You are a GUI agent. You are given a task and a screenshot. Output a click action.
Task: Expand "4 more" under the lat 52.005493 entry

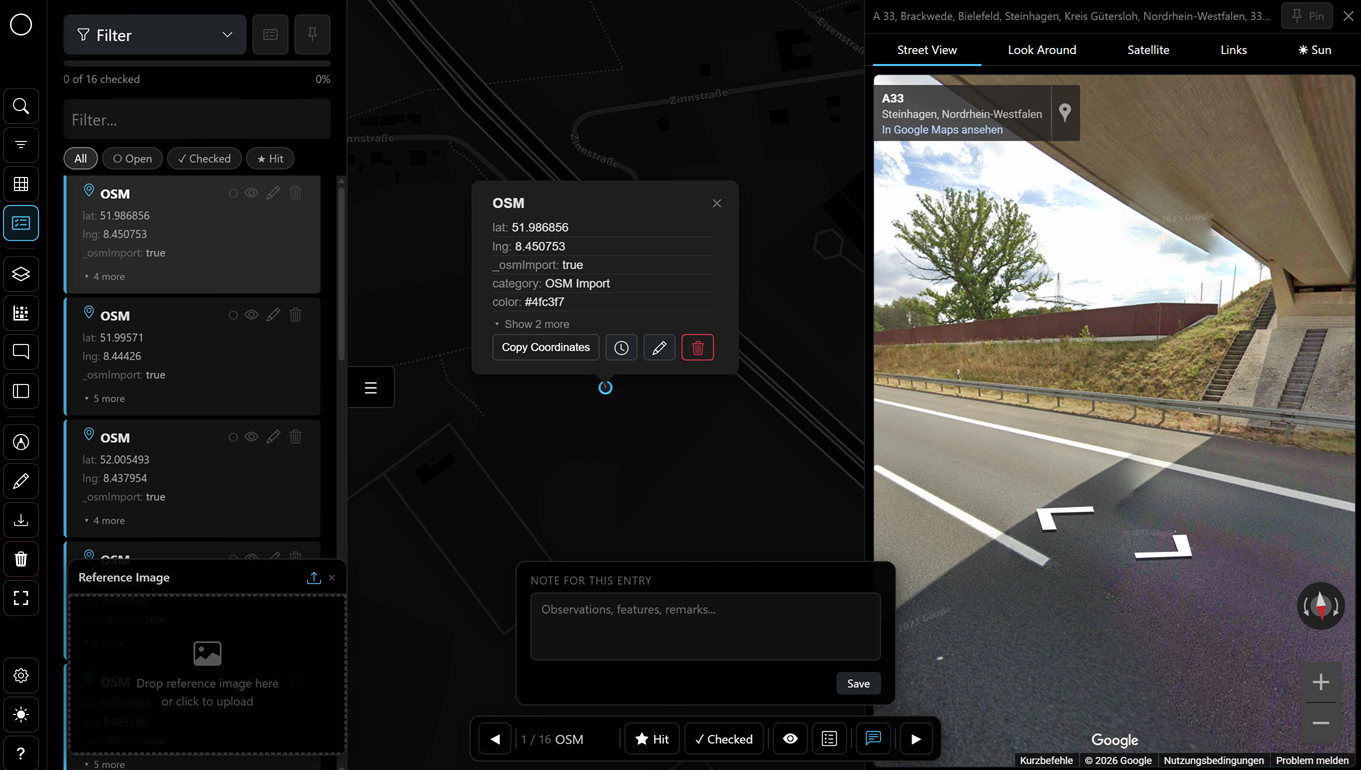tap(105, 520)
